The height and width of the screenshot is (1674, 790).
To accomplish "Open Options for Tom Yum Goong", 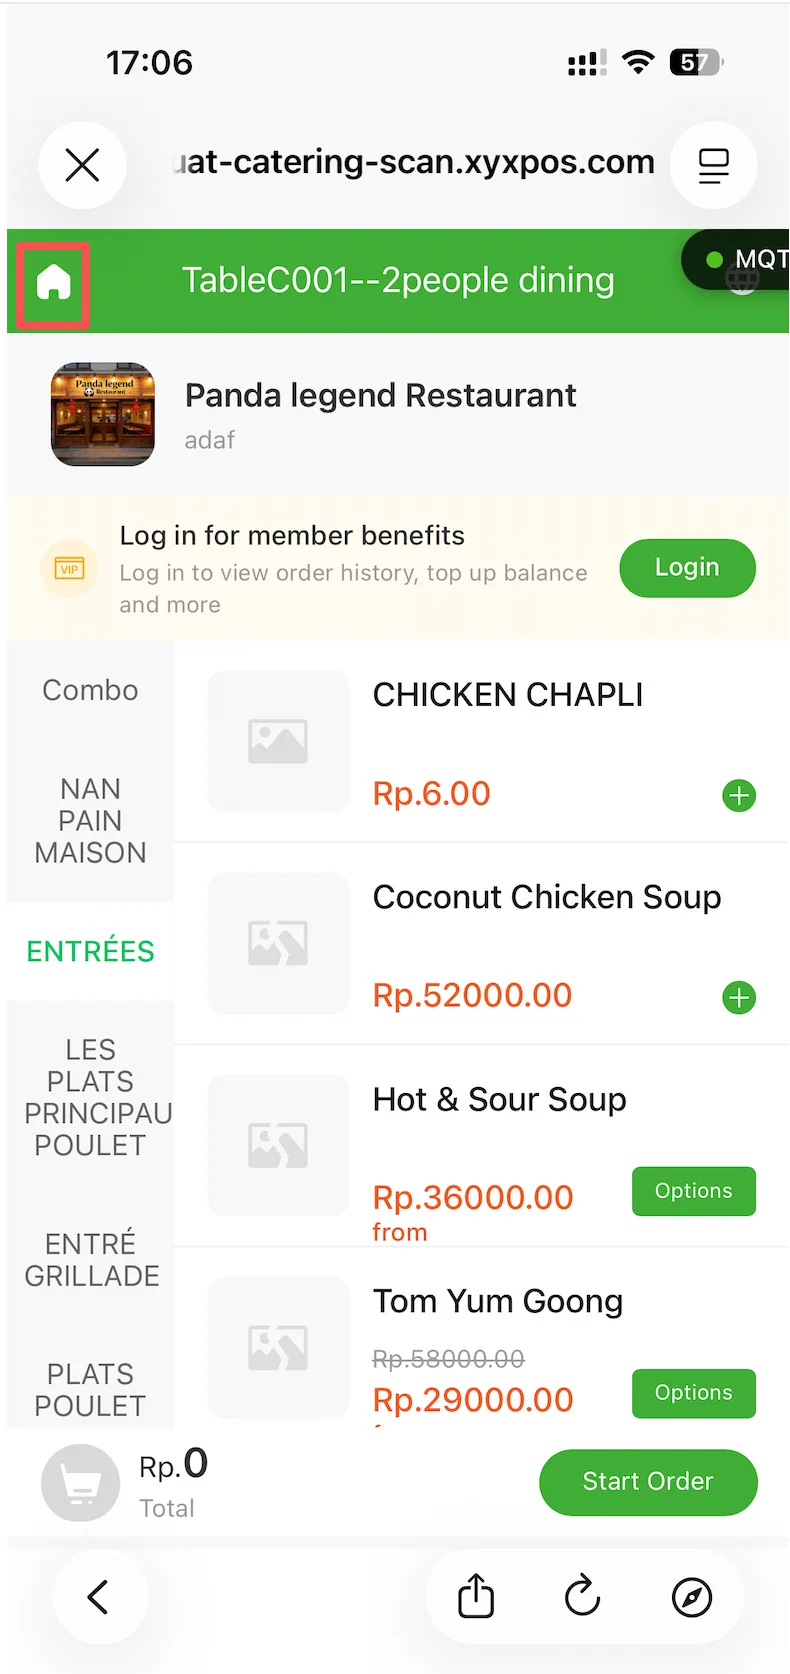I will pyautogui.click(x=694, y=1393).
